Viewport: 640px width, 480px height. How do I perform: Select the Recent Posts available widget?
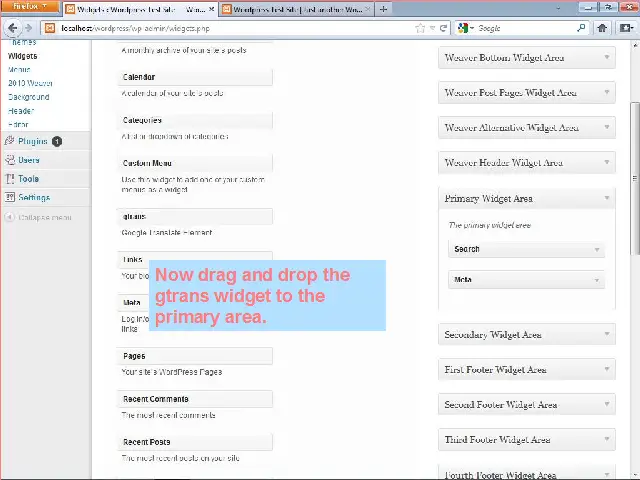(195, 442)
